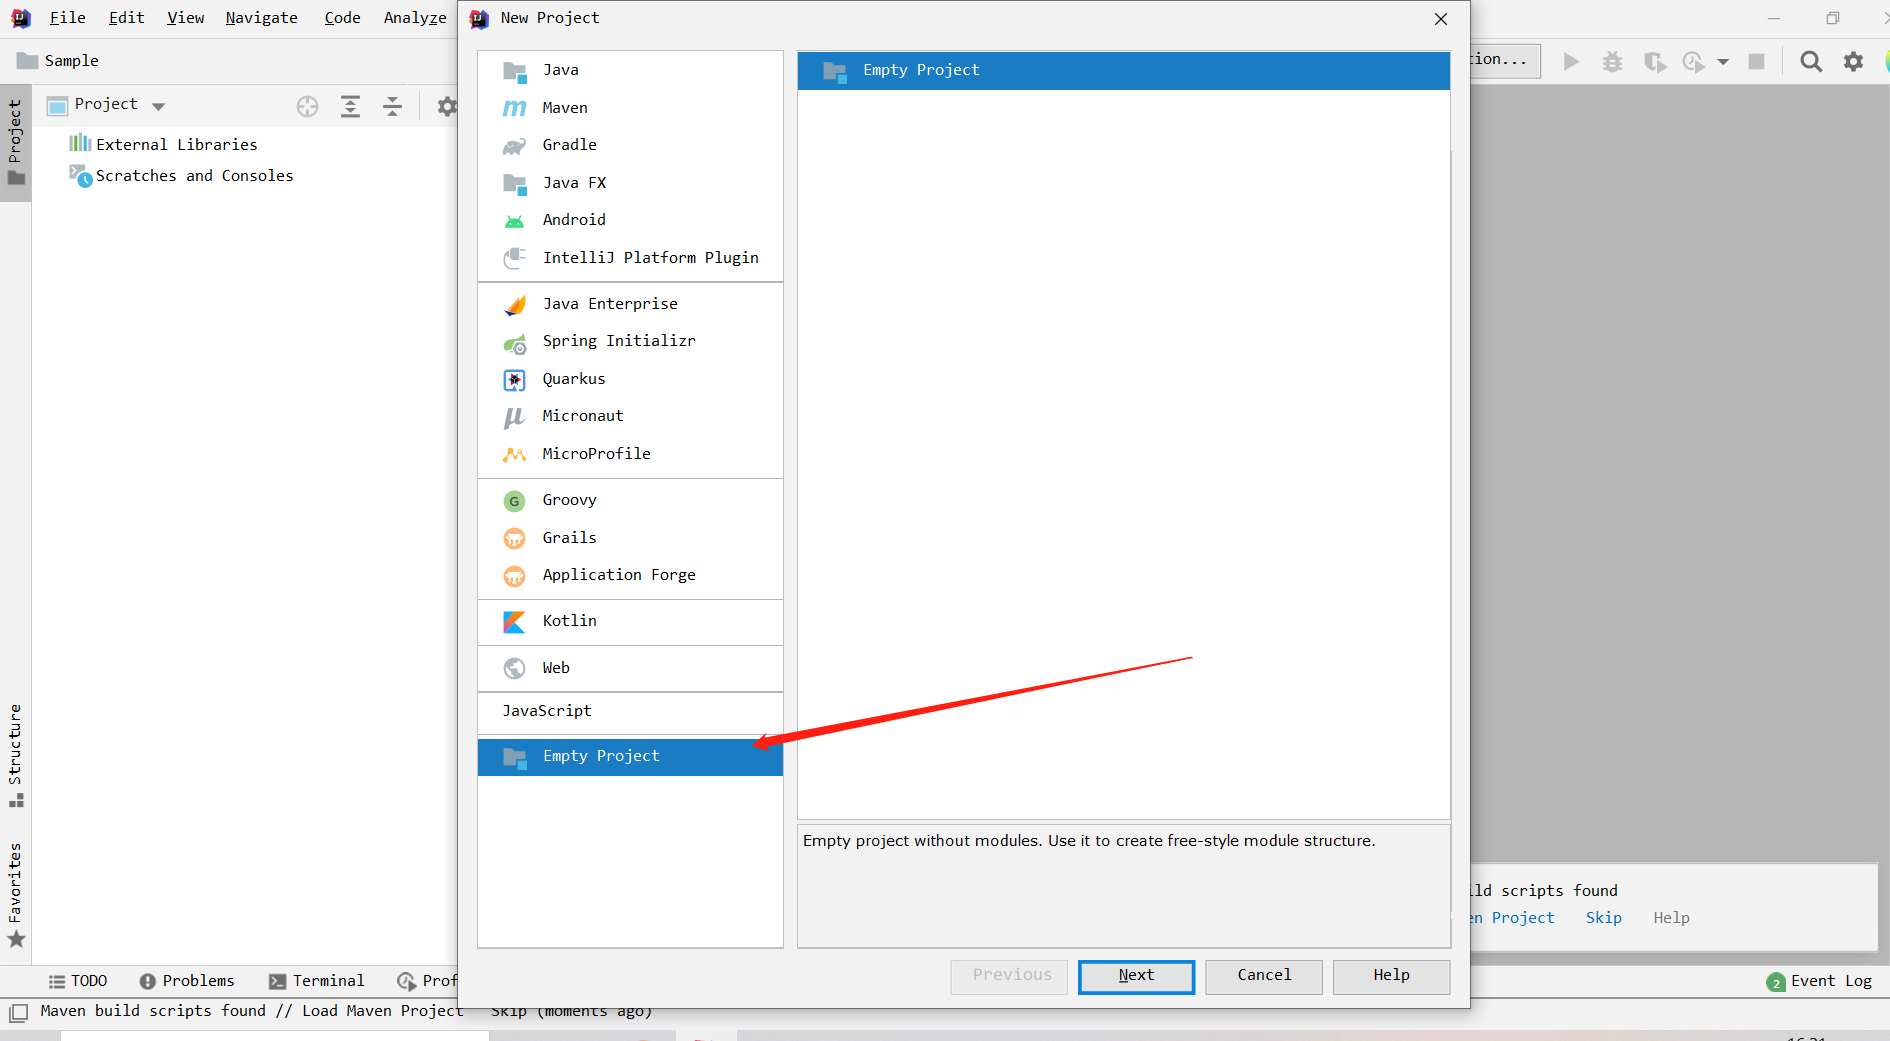Click Expand All in Project panel
This screenshot has height=1041, width=1890.
click(350, 106)
